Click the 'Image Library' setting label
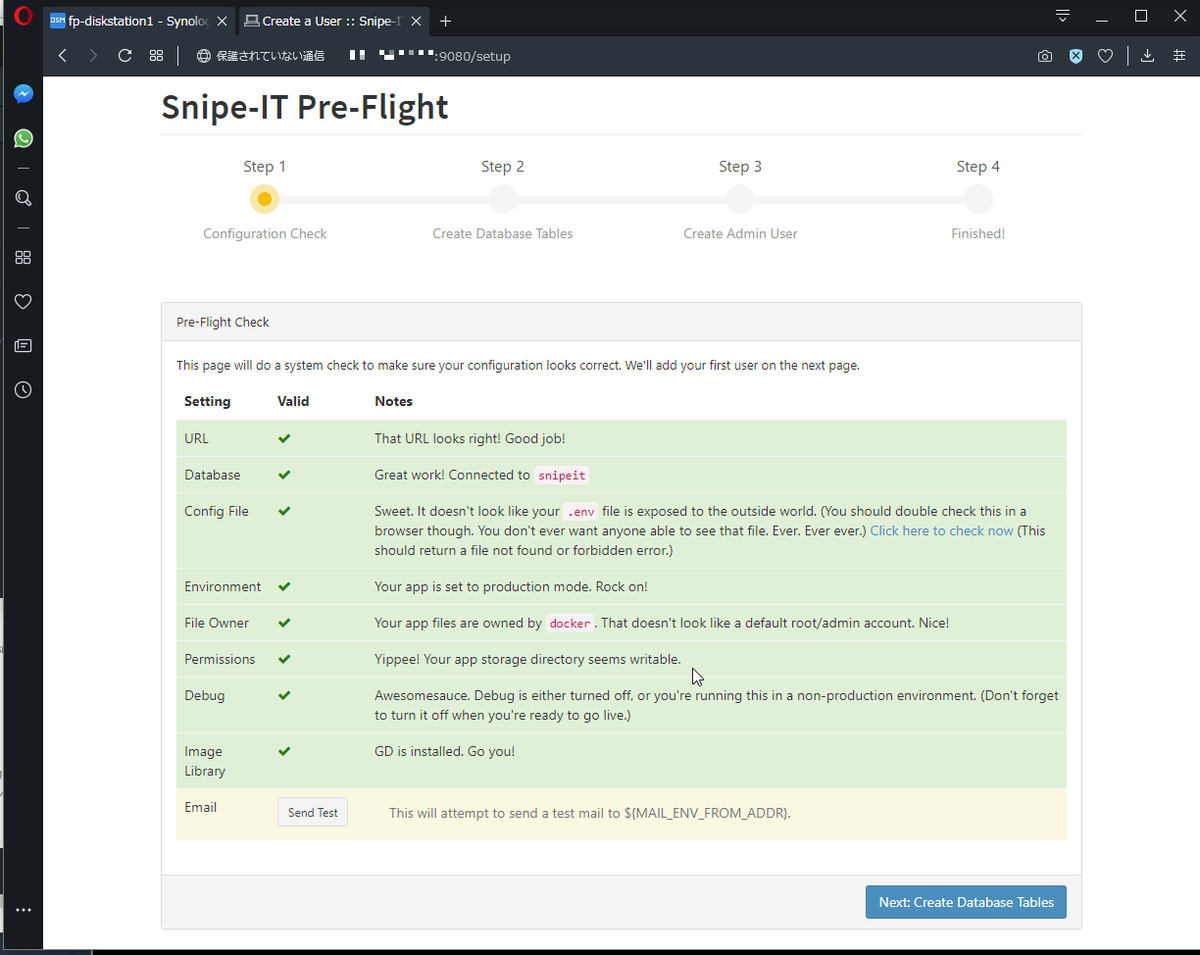 (205, 761)
